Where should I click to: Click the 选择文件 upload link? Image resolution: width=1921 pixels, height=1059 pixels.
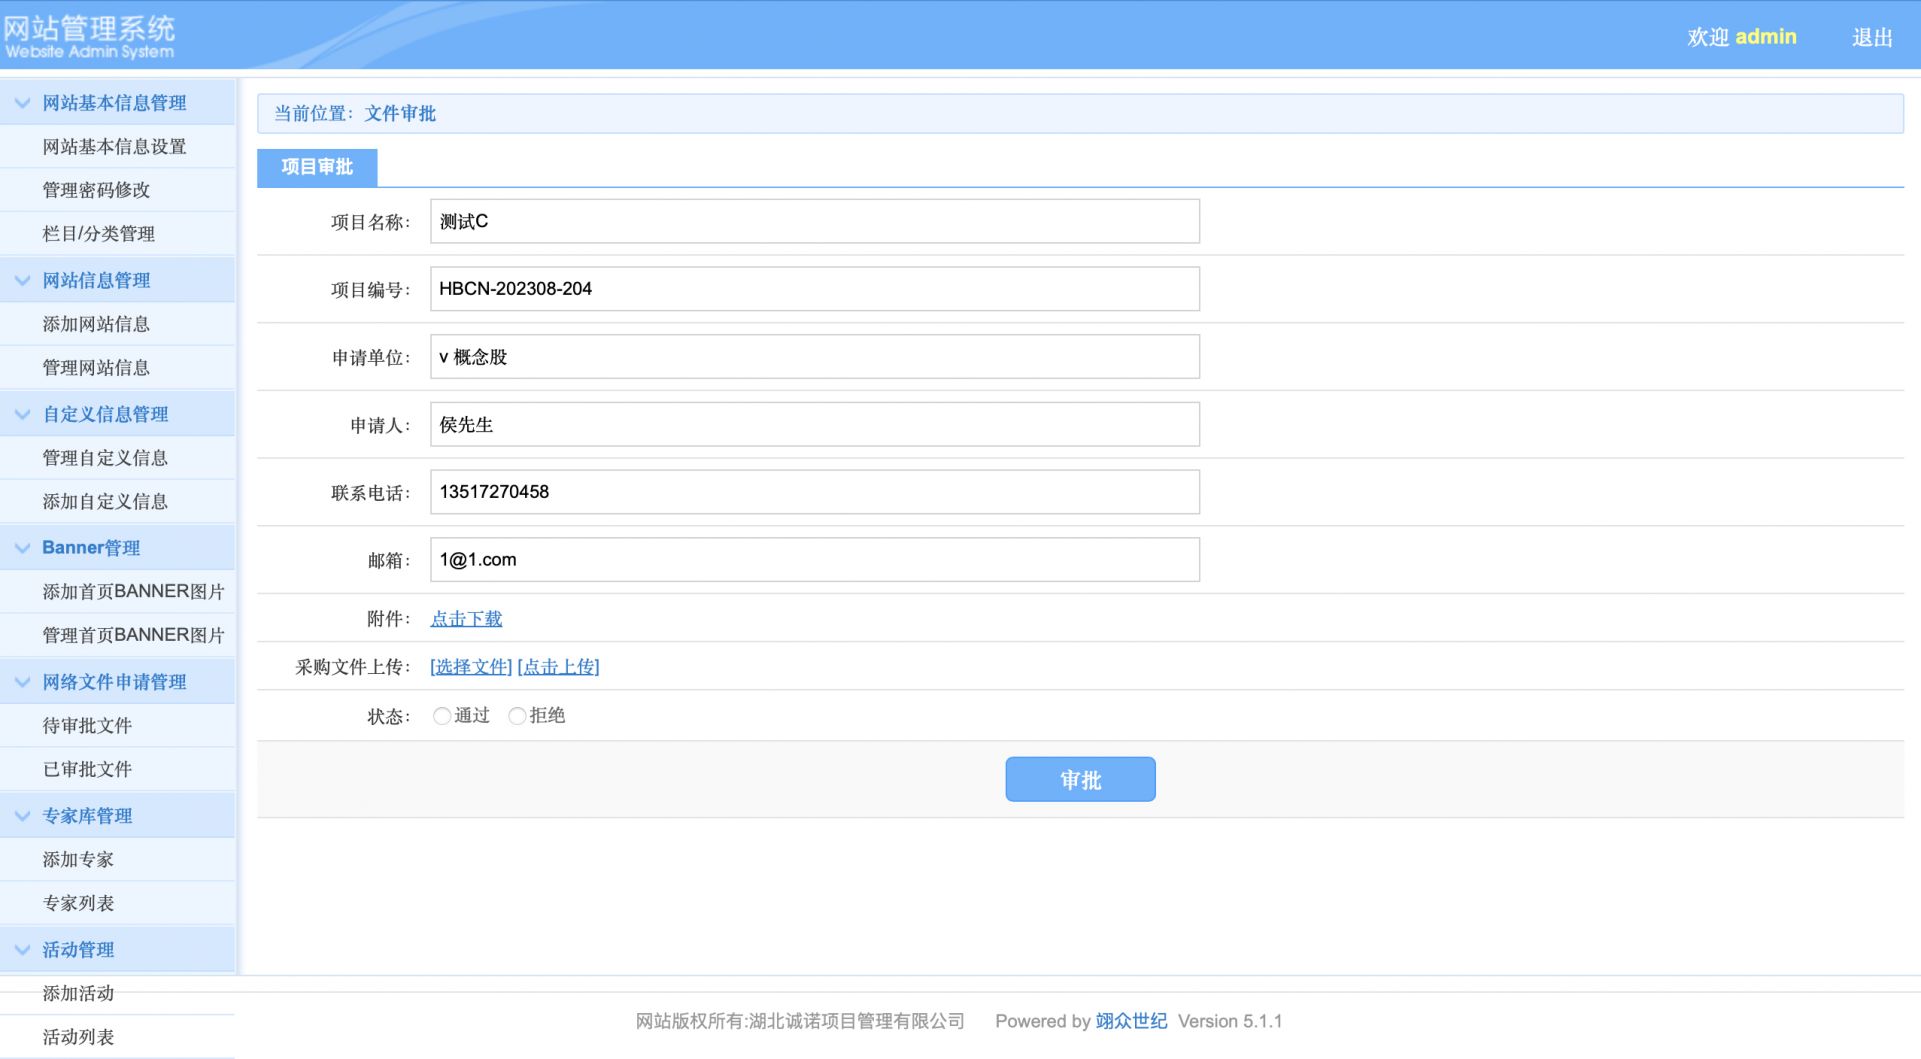coord(471,667)
